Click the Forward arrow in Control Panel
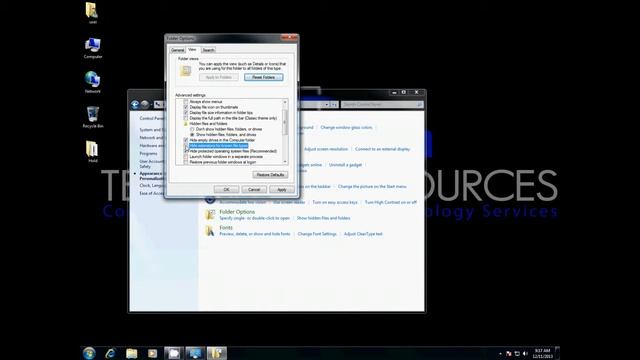640x360 pixels. 145,105
